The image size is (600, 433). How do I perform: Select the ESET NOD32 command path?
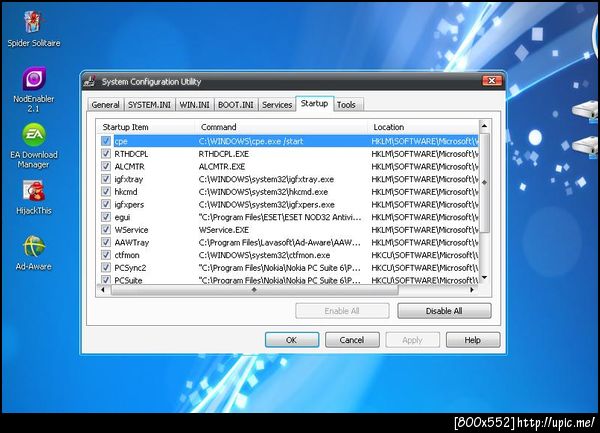tap(280, 217)
